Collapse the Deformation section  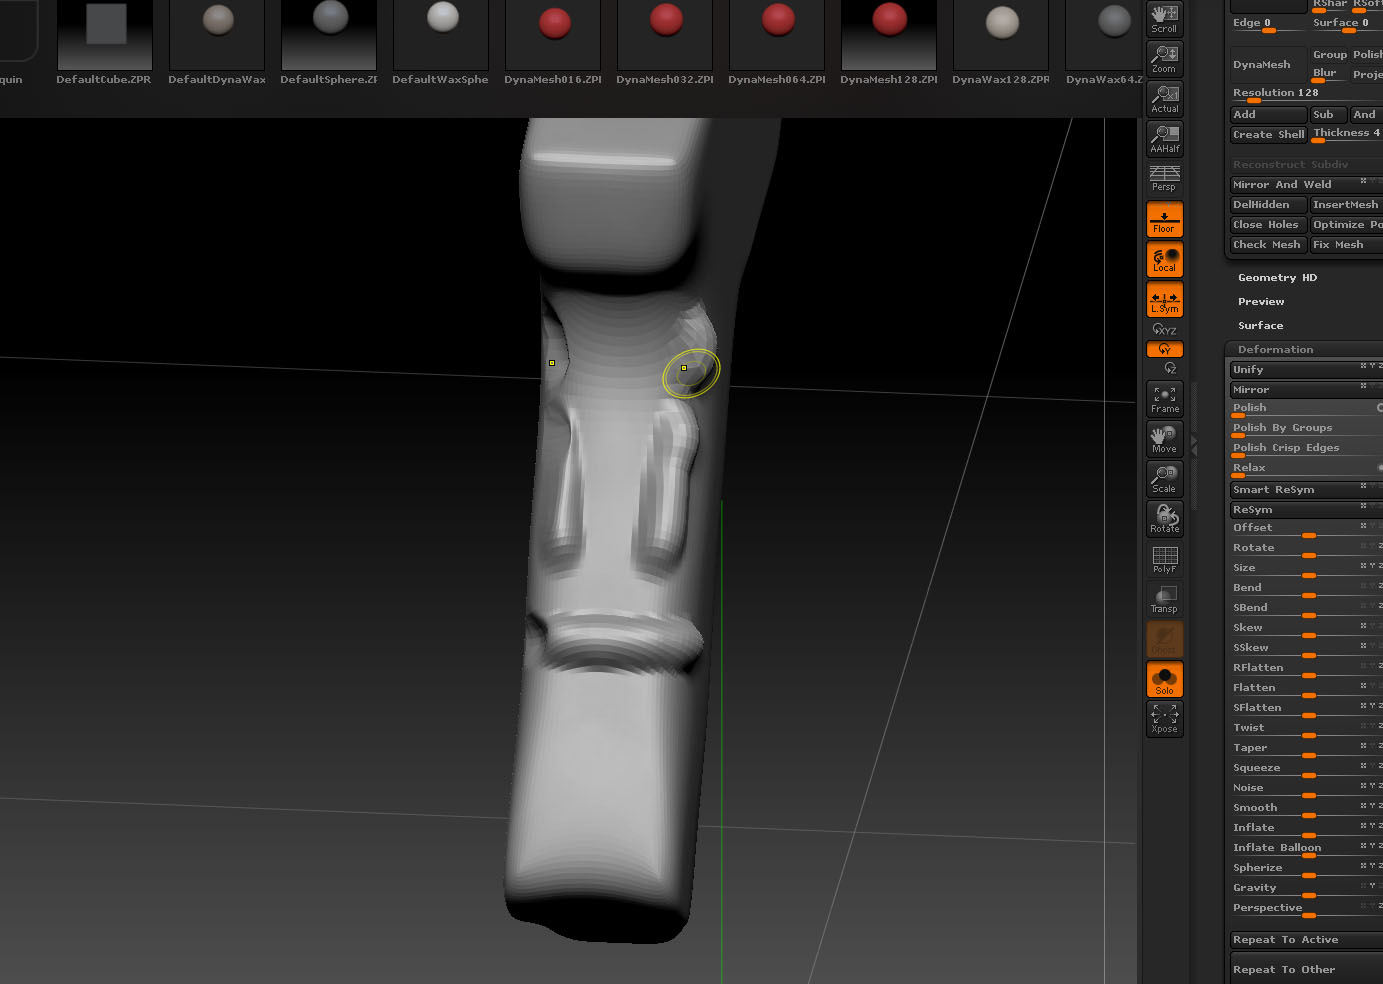point(1275,350)
